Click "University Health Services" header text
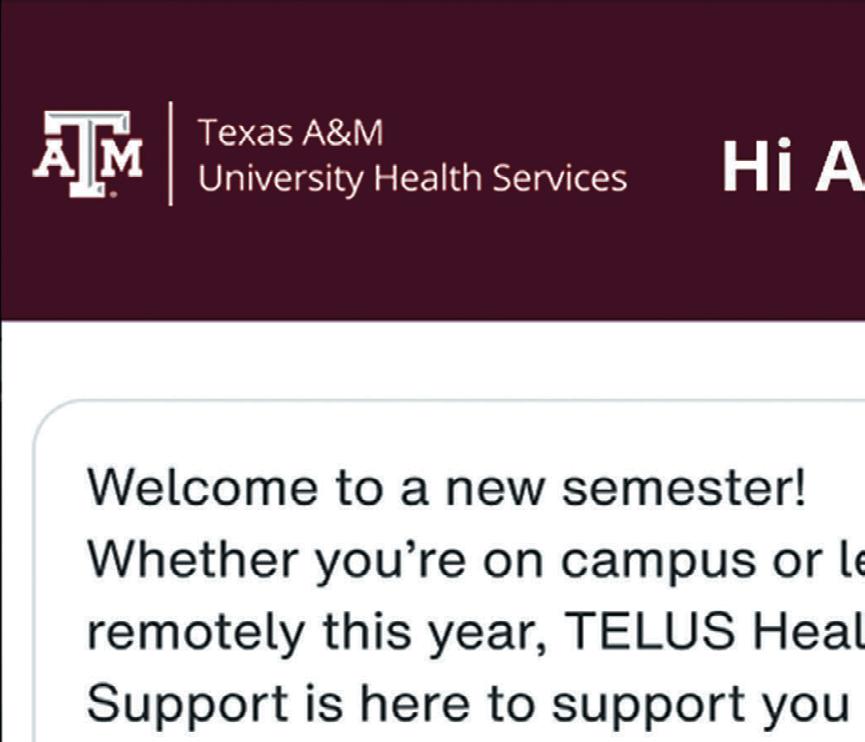The width and height of the screenshot is (865, 742). [412, 178]
